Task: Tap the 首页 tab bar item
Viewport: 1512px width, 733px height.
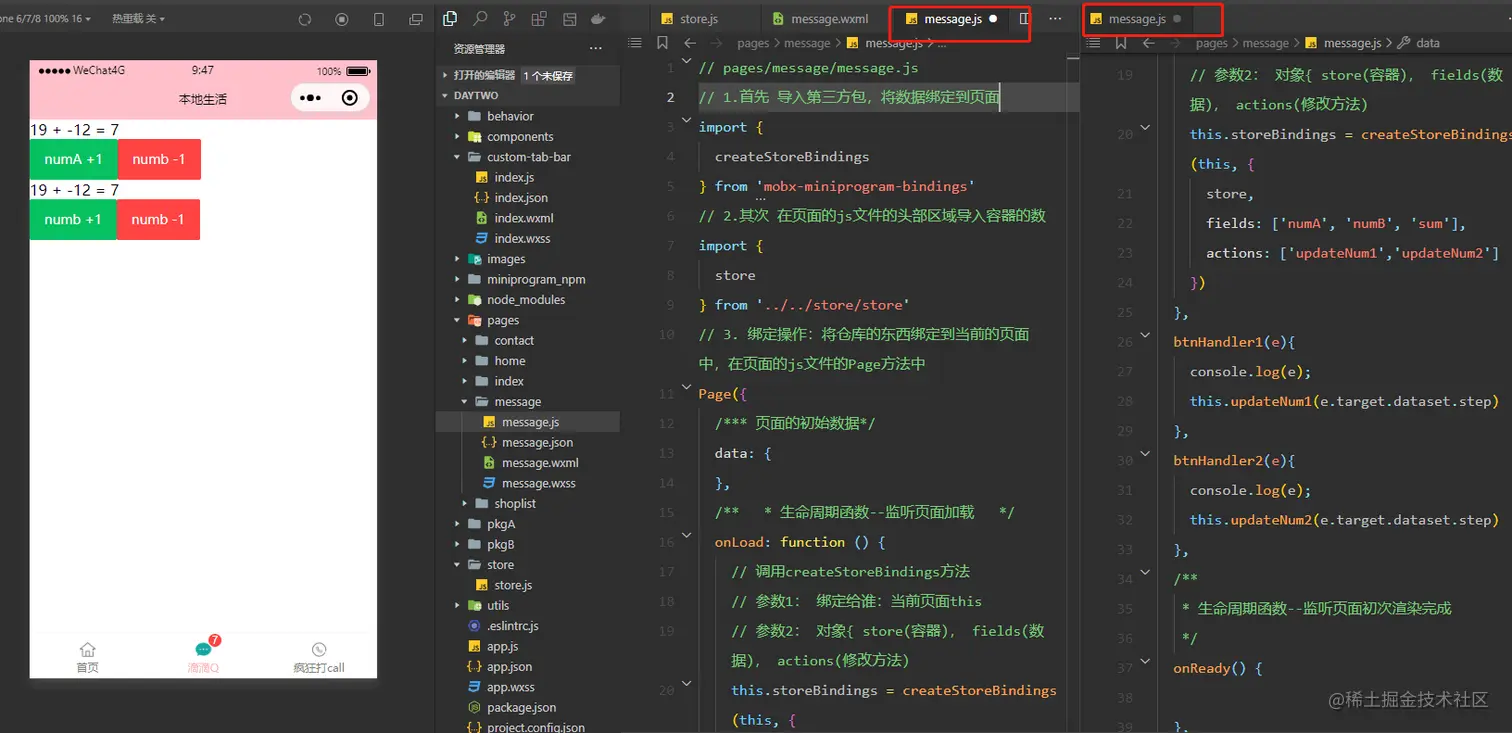Action: point(88,658)
